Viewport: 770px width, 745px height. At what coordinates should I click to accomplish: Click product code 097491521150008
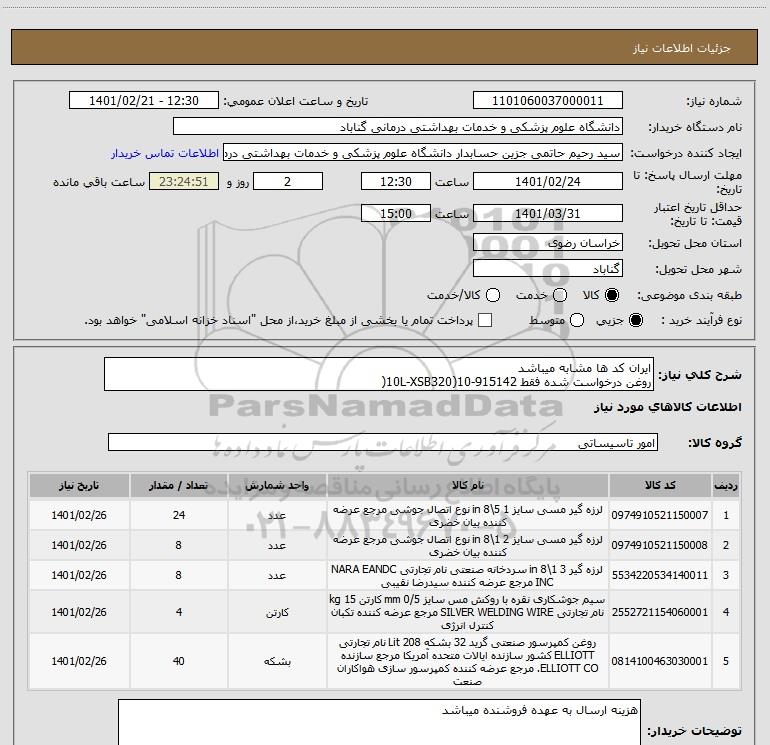pyautogui.click(x=660, y=545)
